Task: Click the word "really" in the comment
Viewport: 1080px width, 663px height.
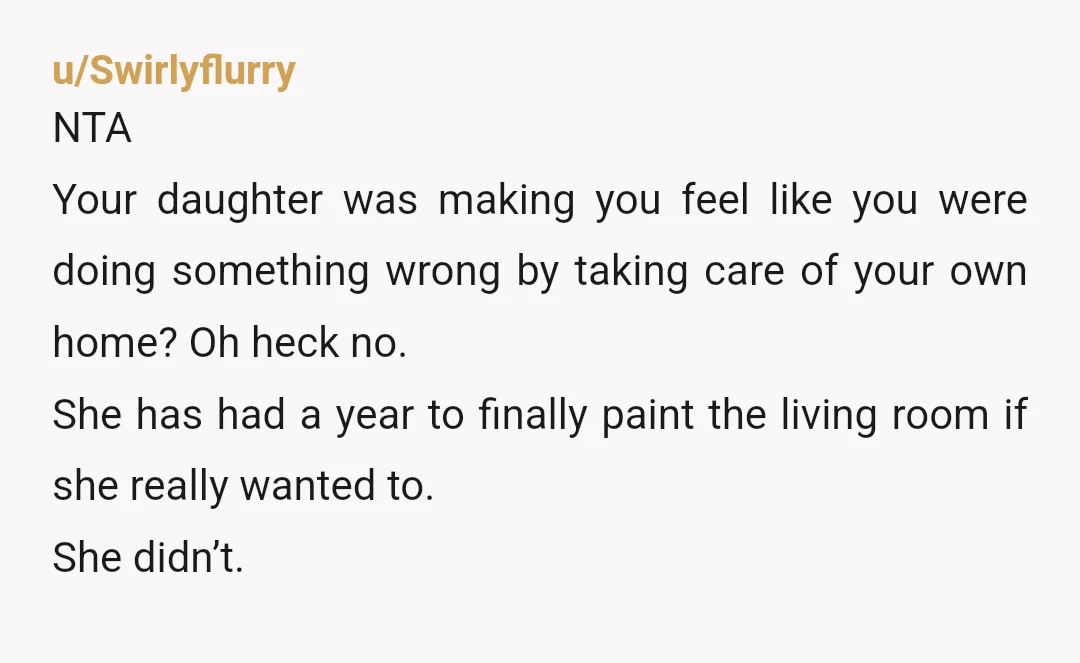Action: click(178, 487)
